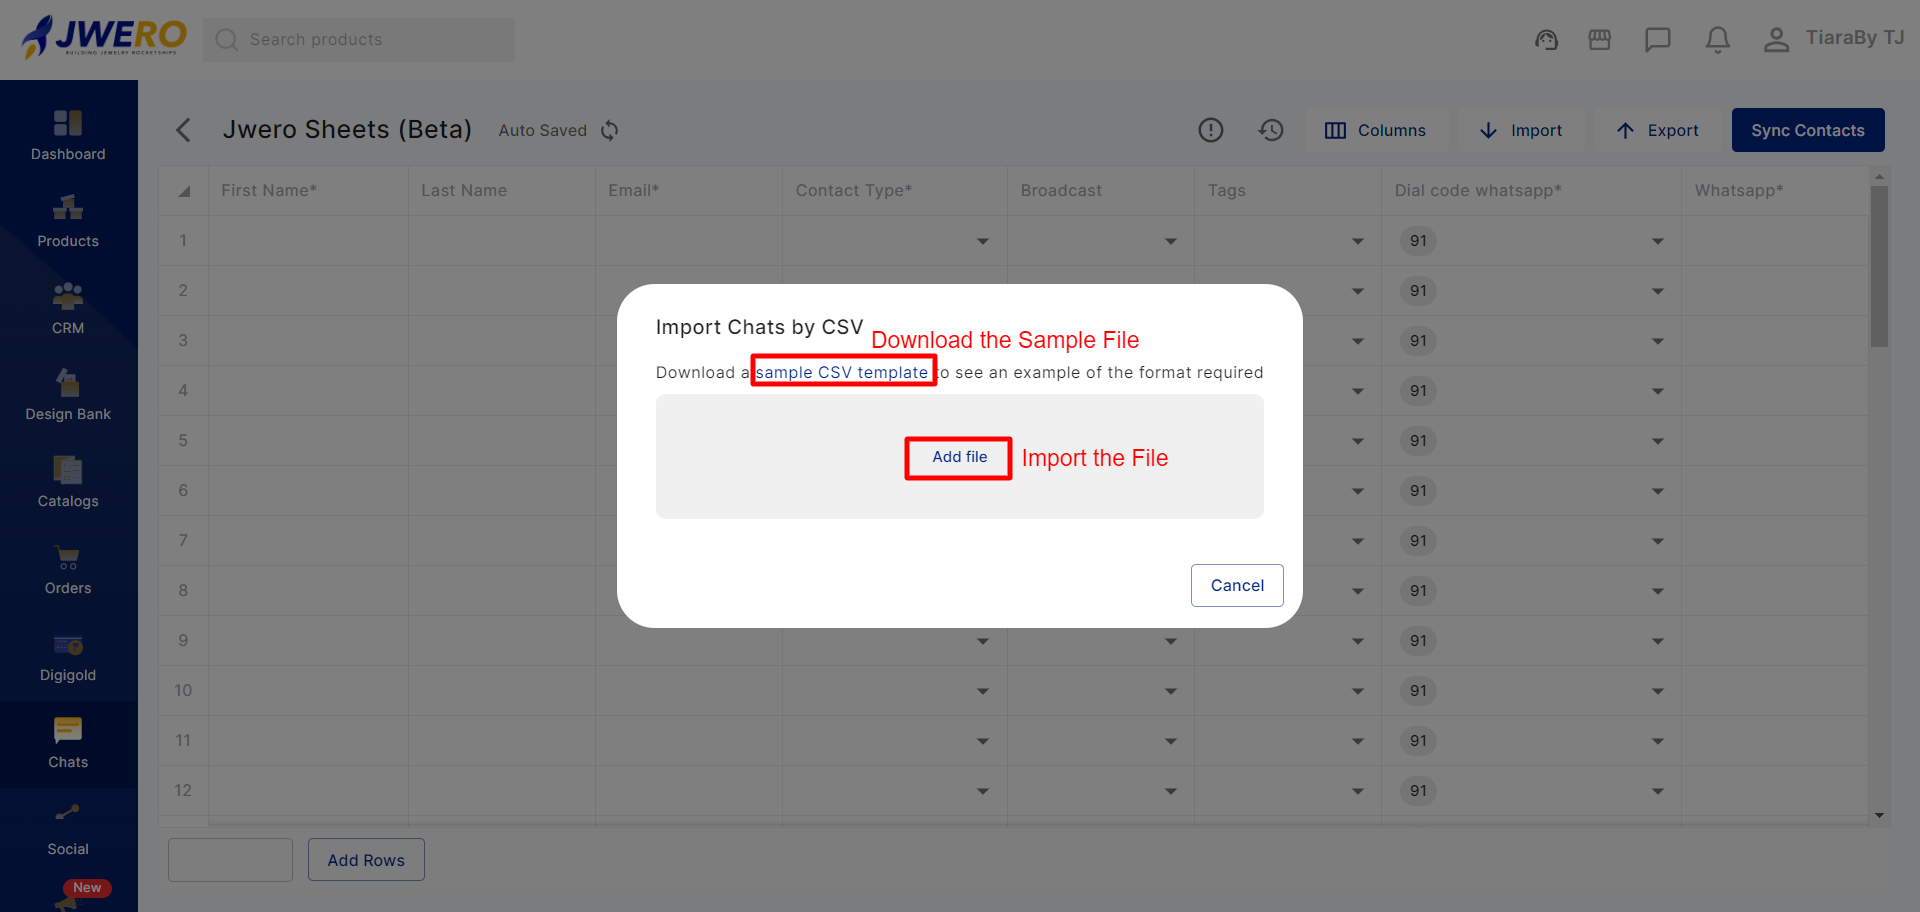Image resolution: width=1920 pixels, height=912 pixels.
Task: Click the support headset icon in header
Action: coord(1546,40)
